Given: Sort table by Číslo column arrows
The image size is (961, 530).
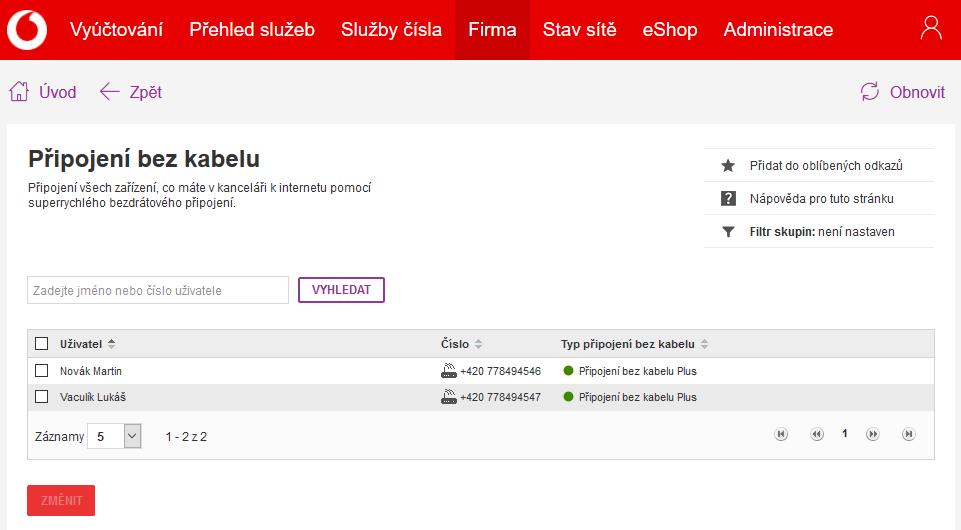Looking at the screenshot, I should coord(478,344).
